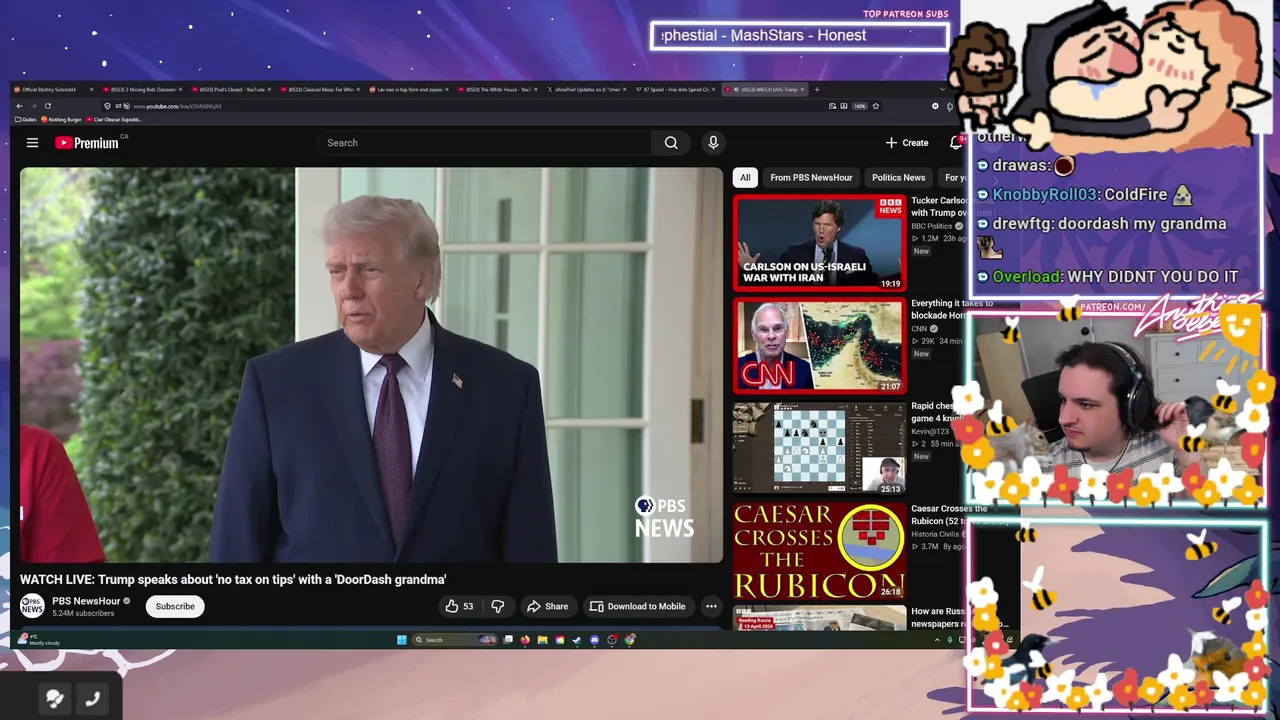1280x720 pixels.
Task: Start voice search with microphone icon
Action: coord(713,143)
